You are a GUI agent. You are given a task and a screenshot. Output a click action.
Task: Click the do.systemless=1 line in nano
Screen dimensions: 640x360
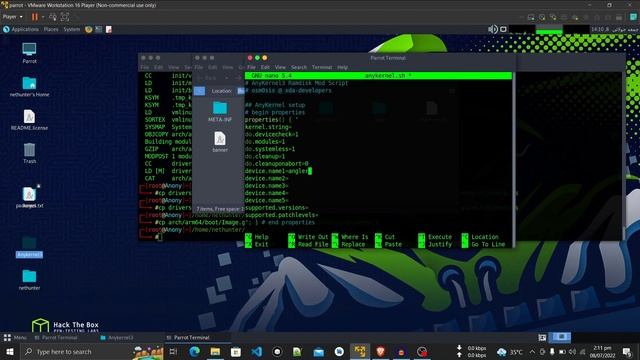(x=270, y=149)
